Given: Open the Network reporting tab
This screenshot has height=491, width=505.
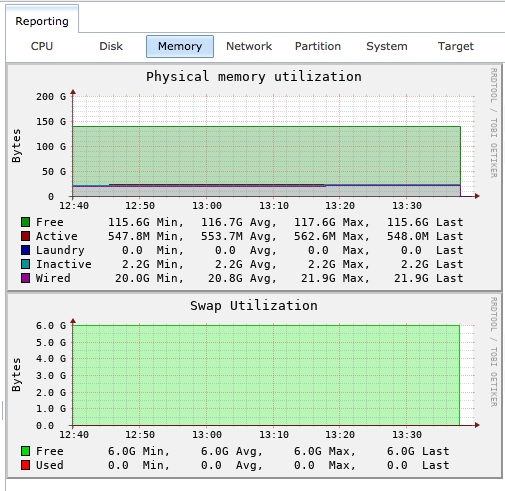Looking at the screenshot, I should 249,46.
